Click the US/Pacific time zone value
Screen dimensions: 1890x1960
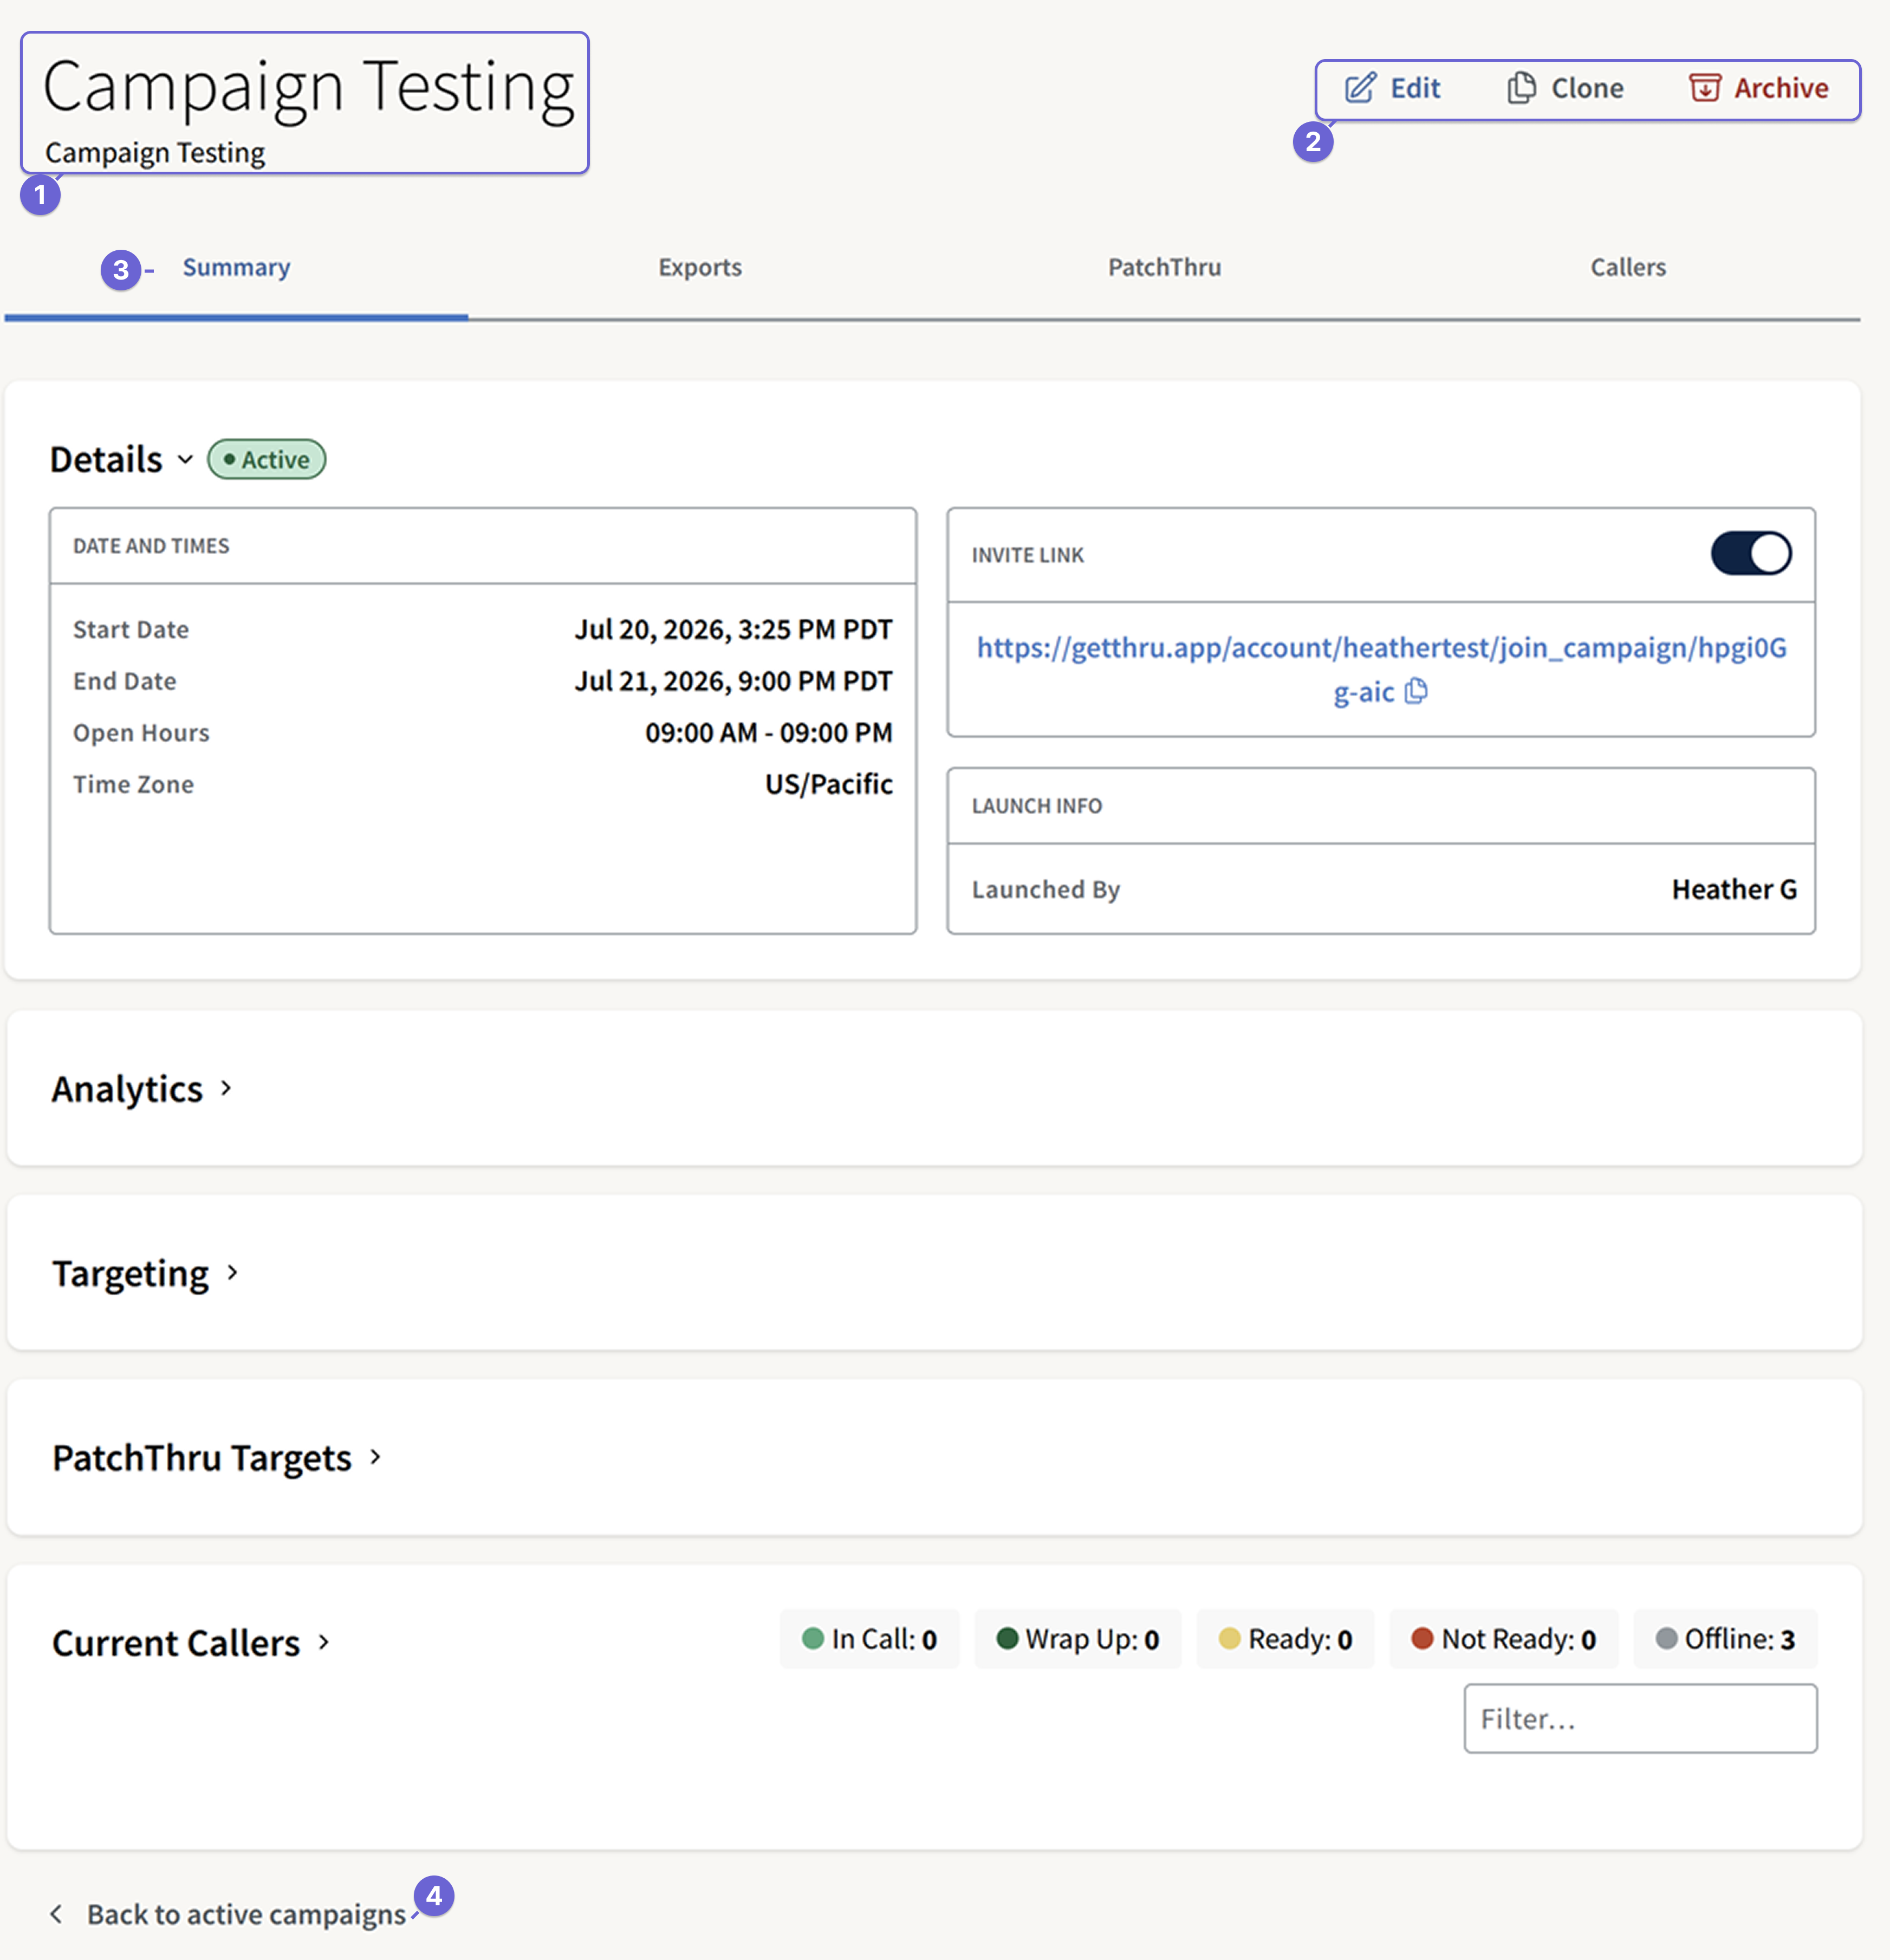tap(829, 784)
